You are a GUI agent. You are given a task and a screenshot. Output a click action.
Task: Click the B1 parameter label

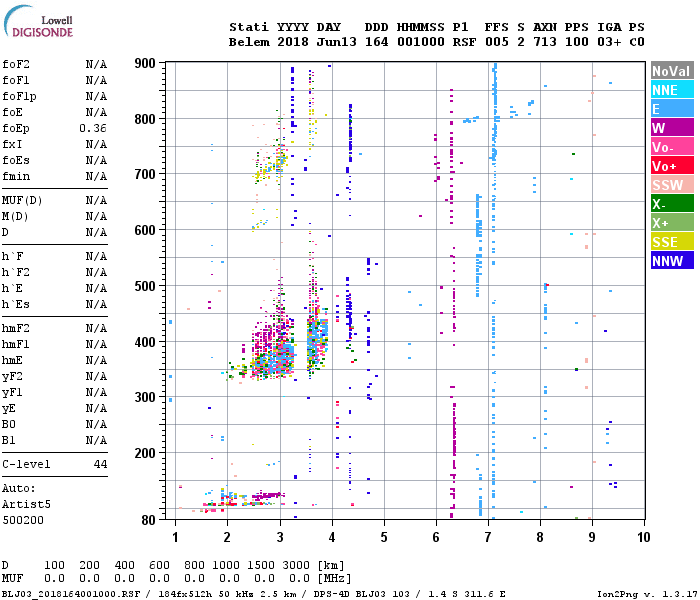(x=8, y=441)
